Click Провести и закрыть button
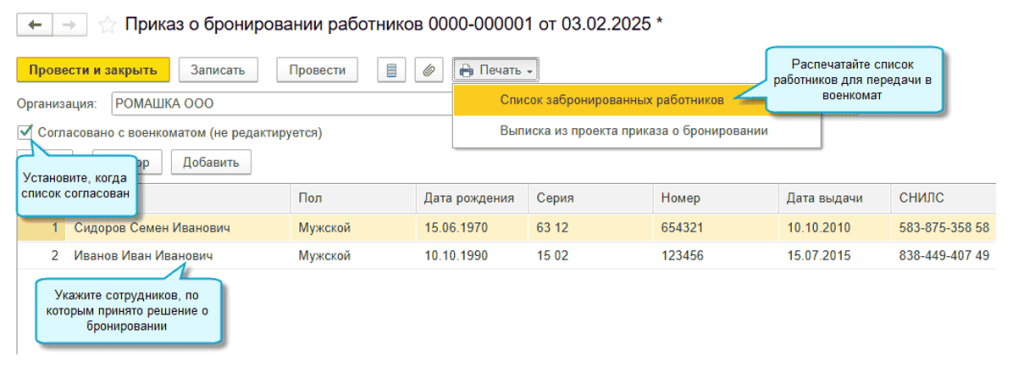The height and width of the screenshot is (373, 1024). click(93, 70)
